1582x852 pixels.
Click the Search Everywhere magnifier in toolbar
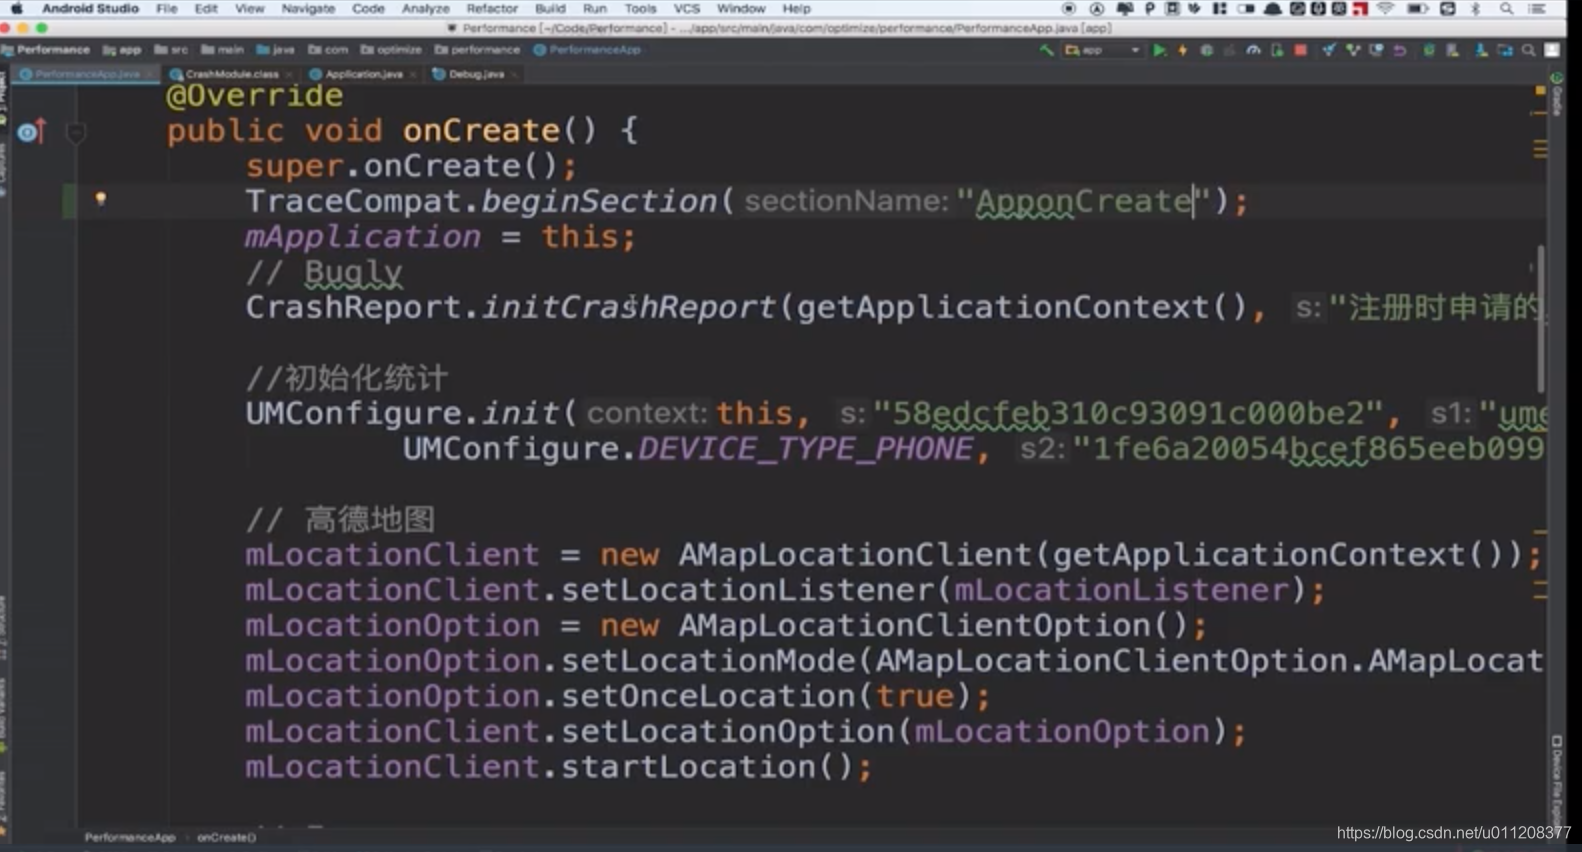click(x=1528, y=49)
